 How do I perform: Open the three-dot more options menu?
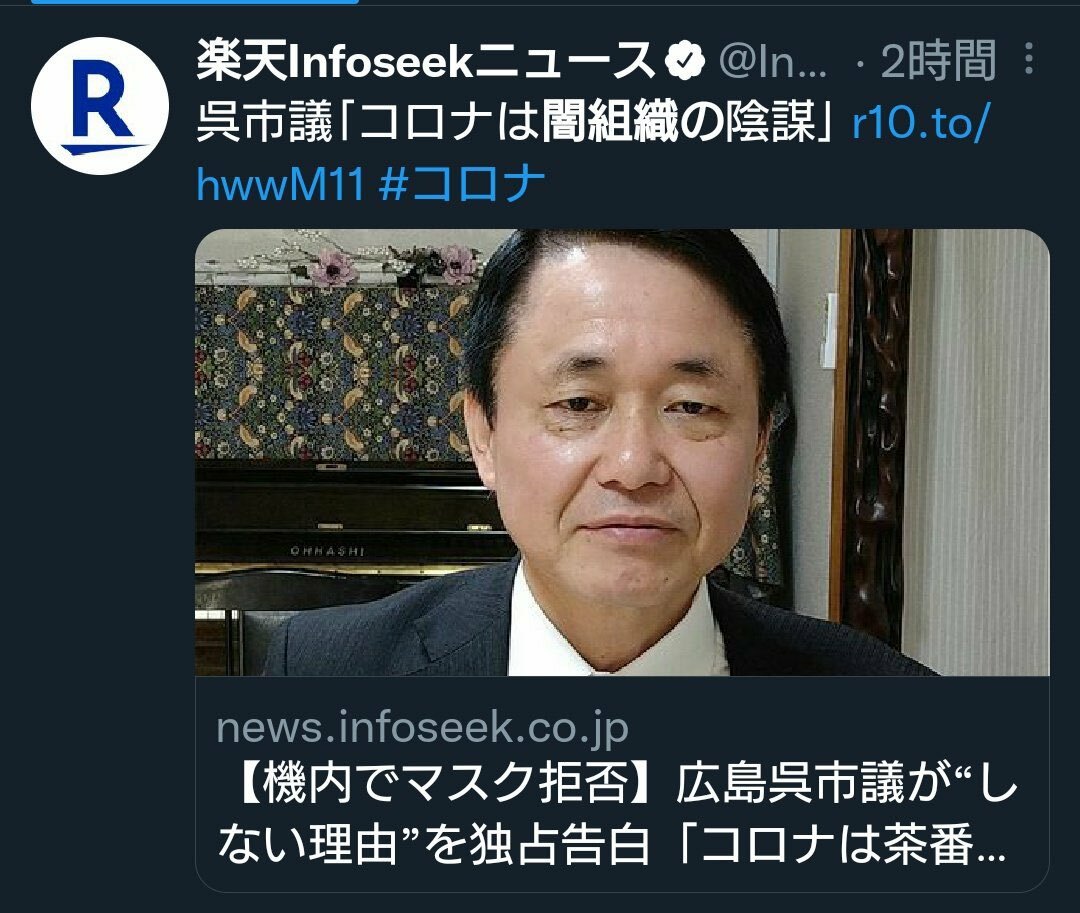[1028, 59]
